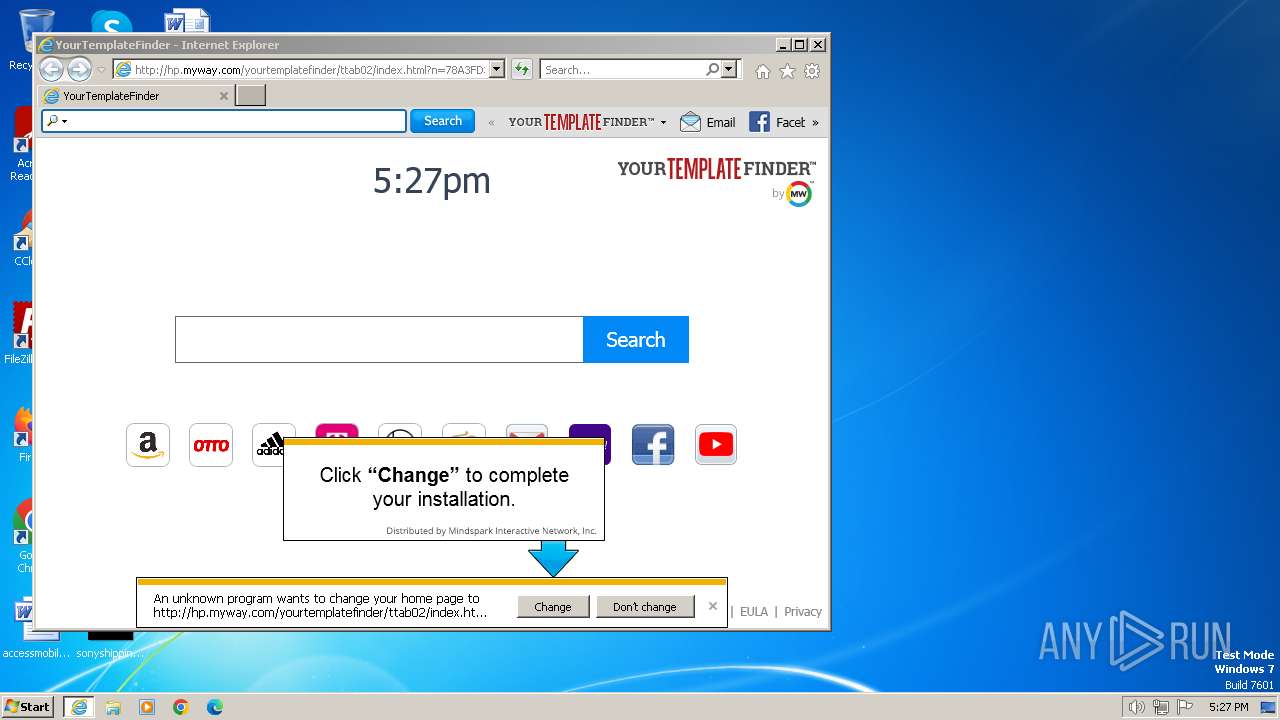Launch Chrome from taskbar
Screen dimensions: 1280x720
181,707
